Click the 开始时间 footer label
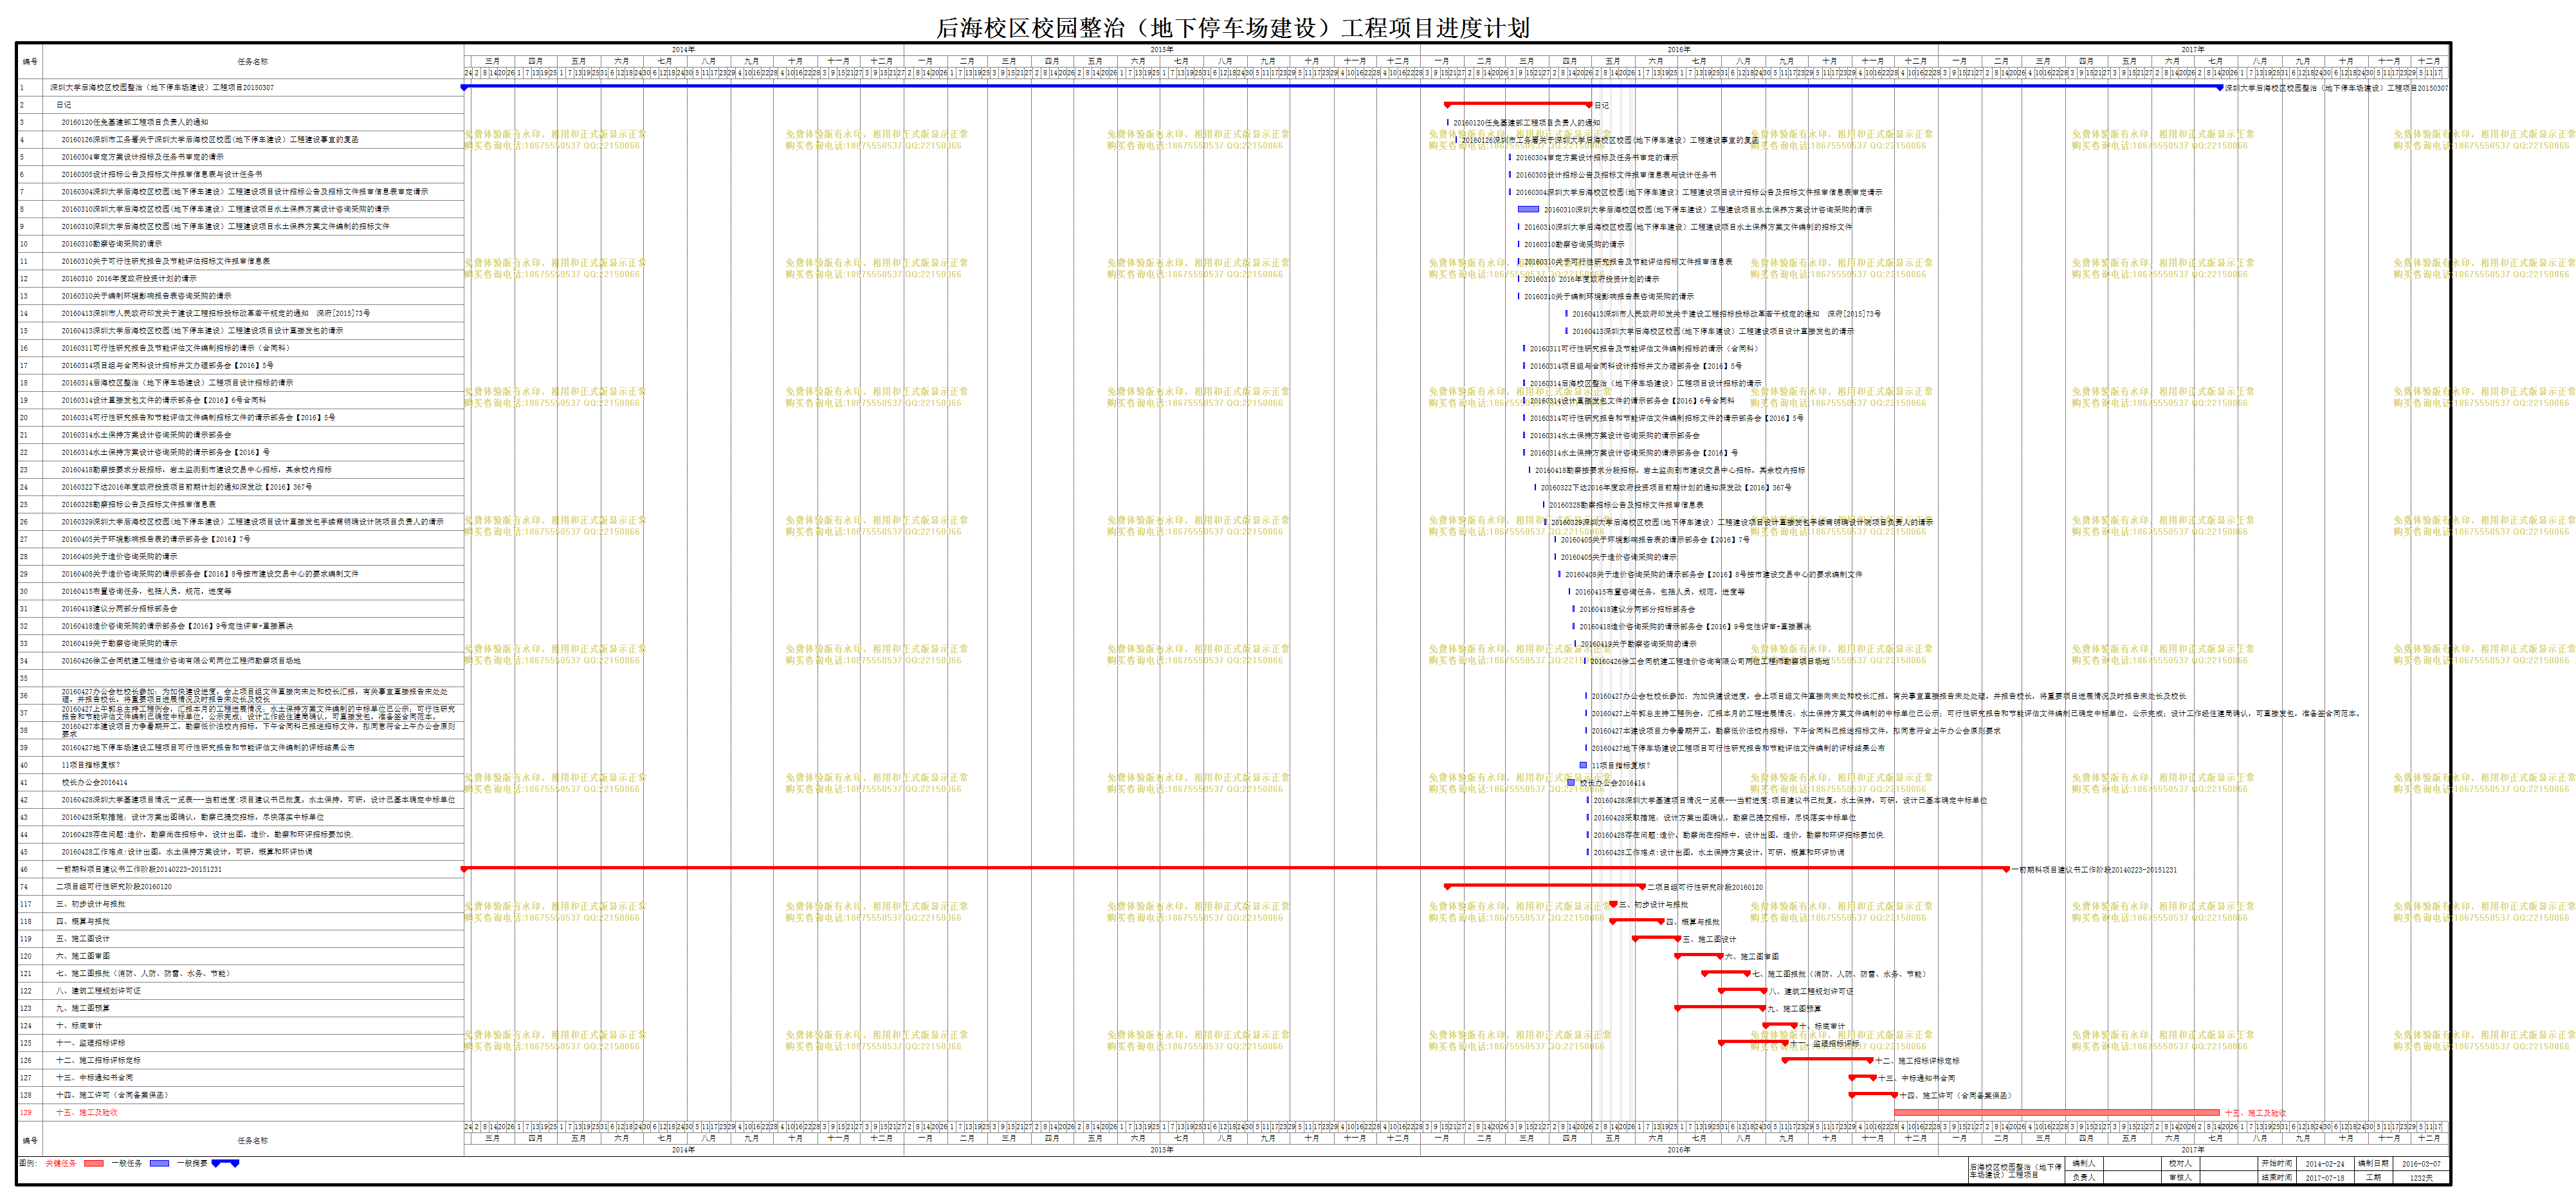 click(2277, 1164)
